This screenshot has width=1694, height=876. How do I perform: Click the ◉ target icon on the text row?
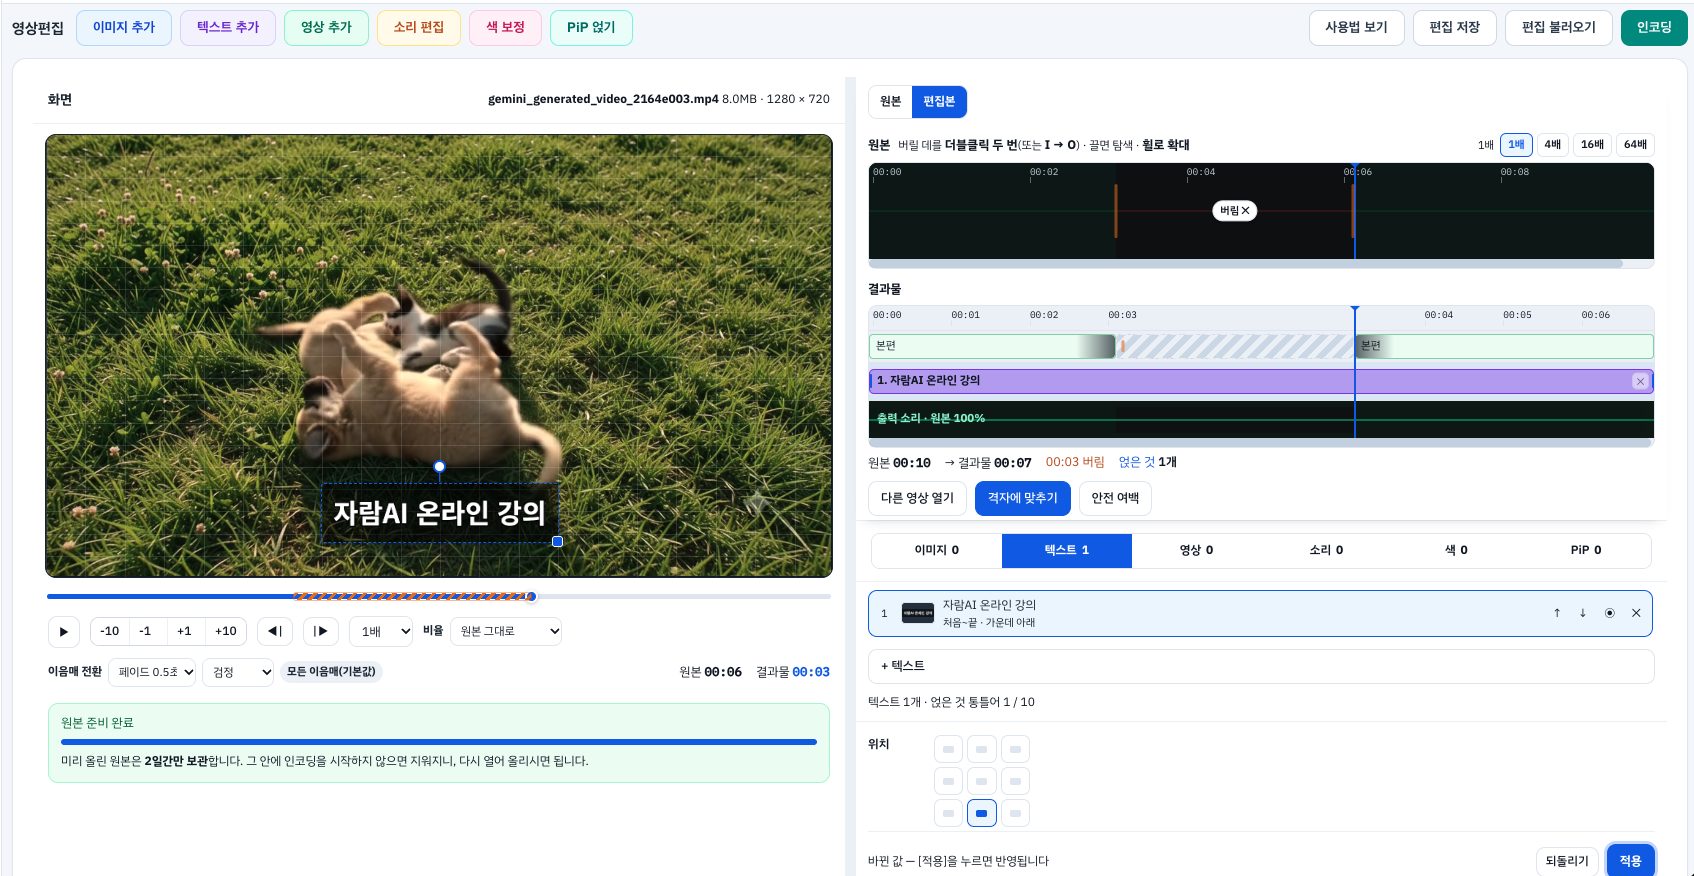pos(1610,613)
